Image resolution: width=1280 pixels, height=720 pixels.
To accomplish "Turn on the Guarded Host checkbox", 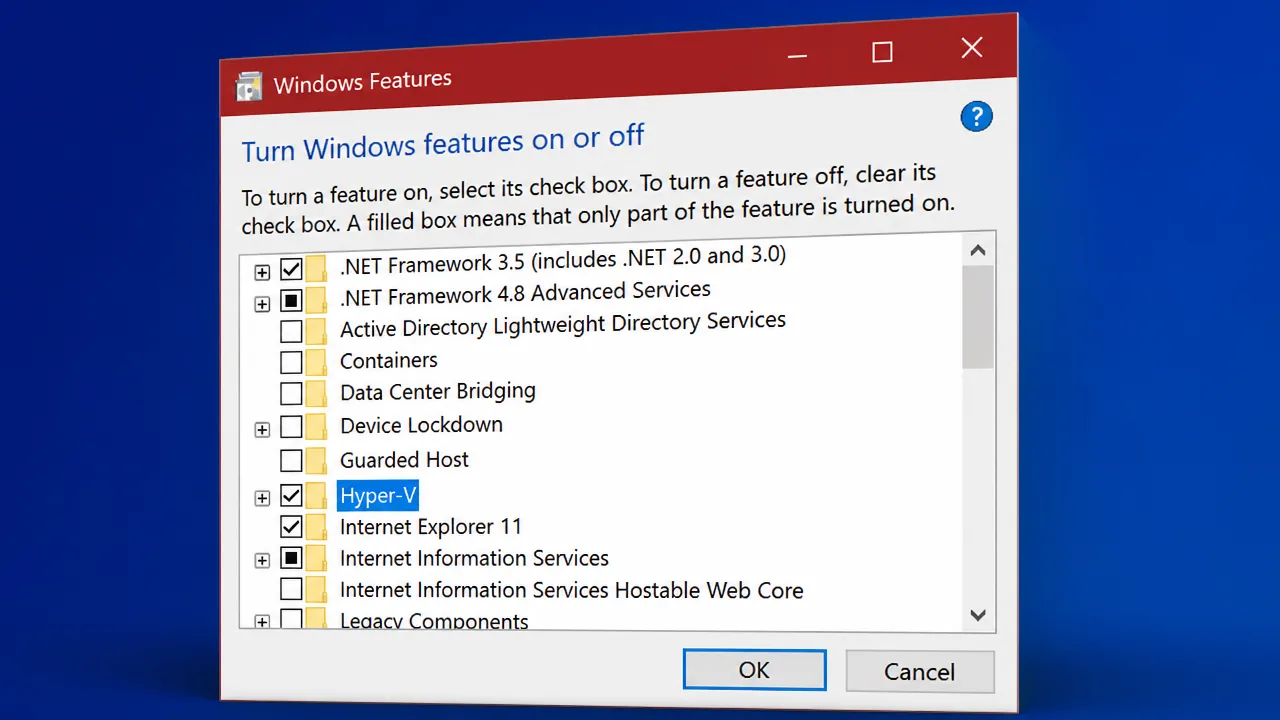I will click(x=291, y=461).
